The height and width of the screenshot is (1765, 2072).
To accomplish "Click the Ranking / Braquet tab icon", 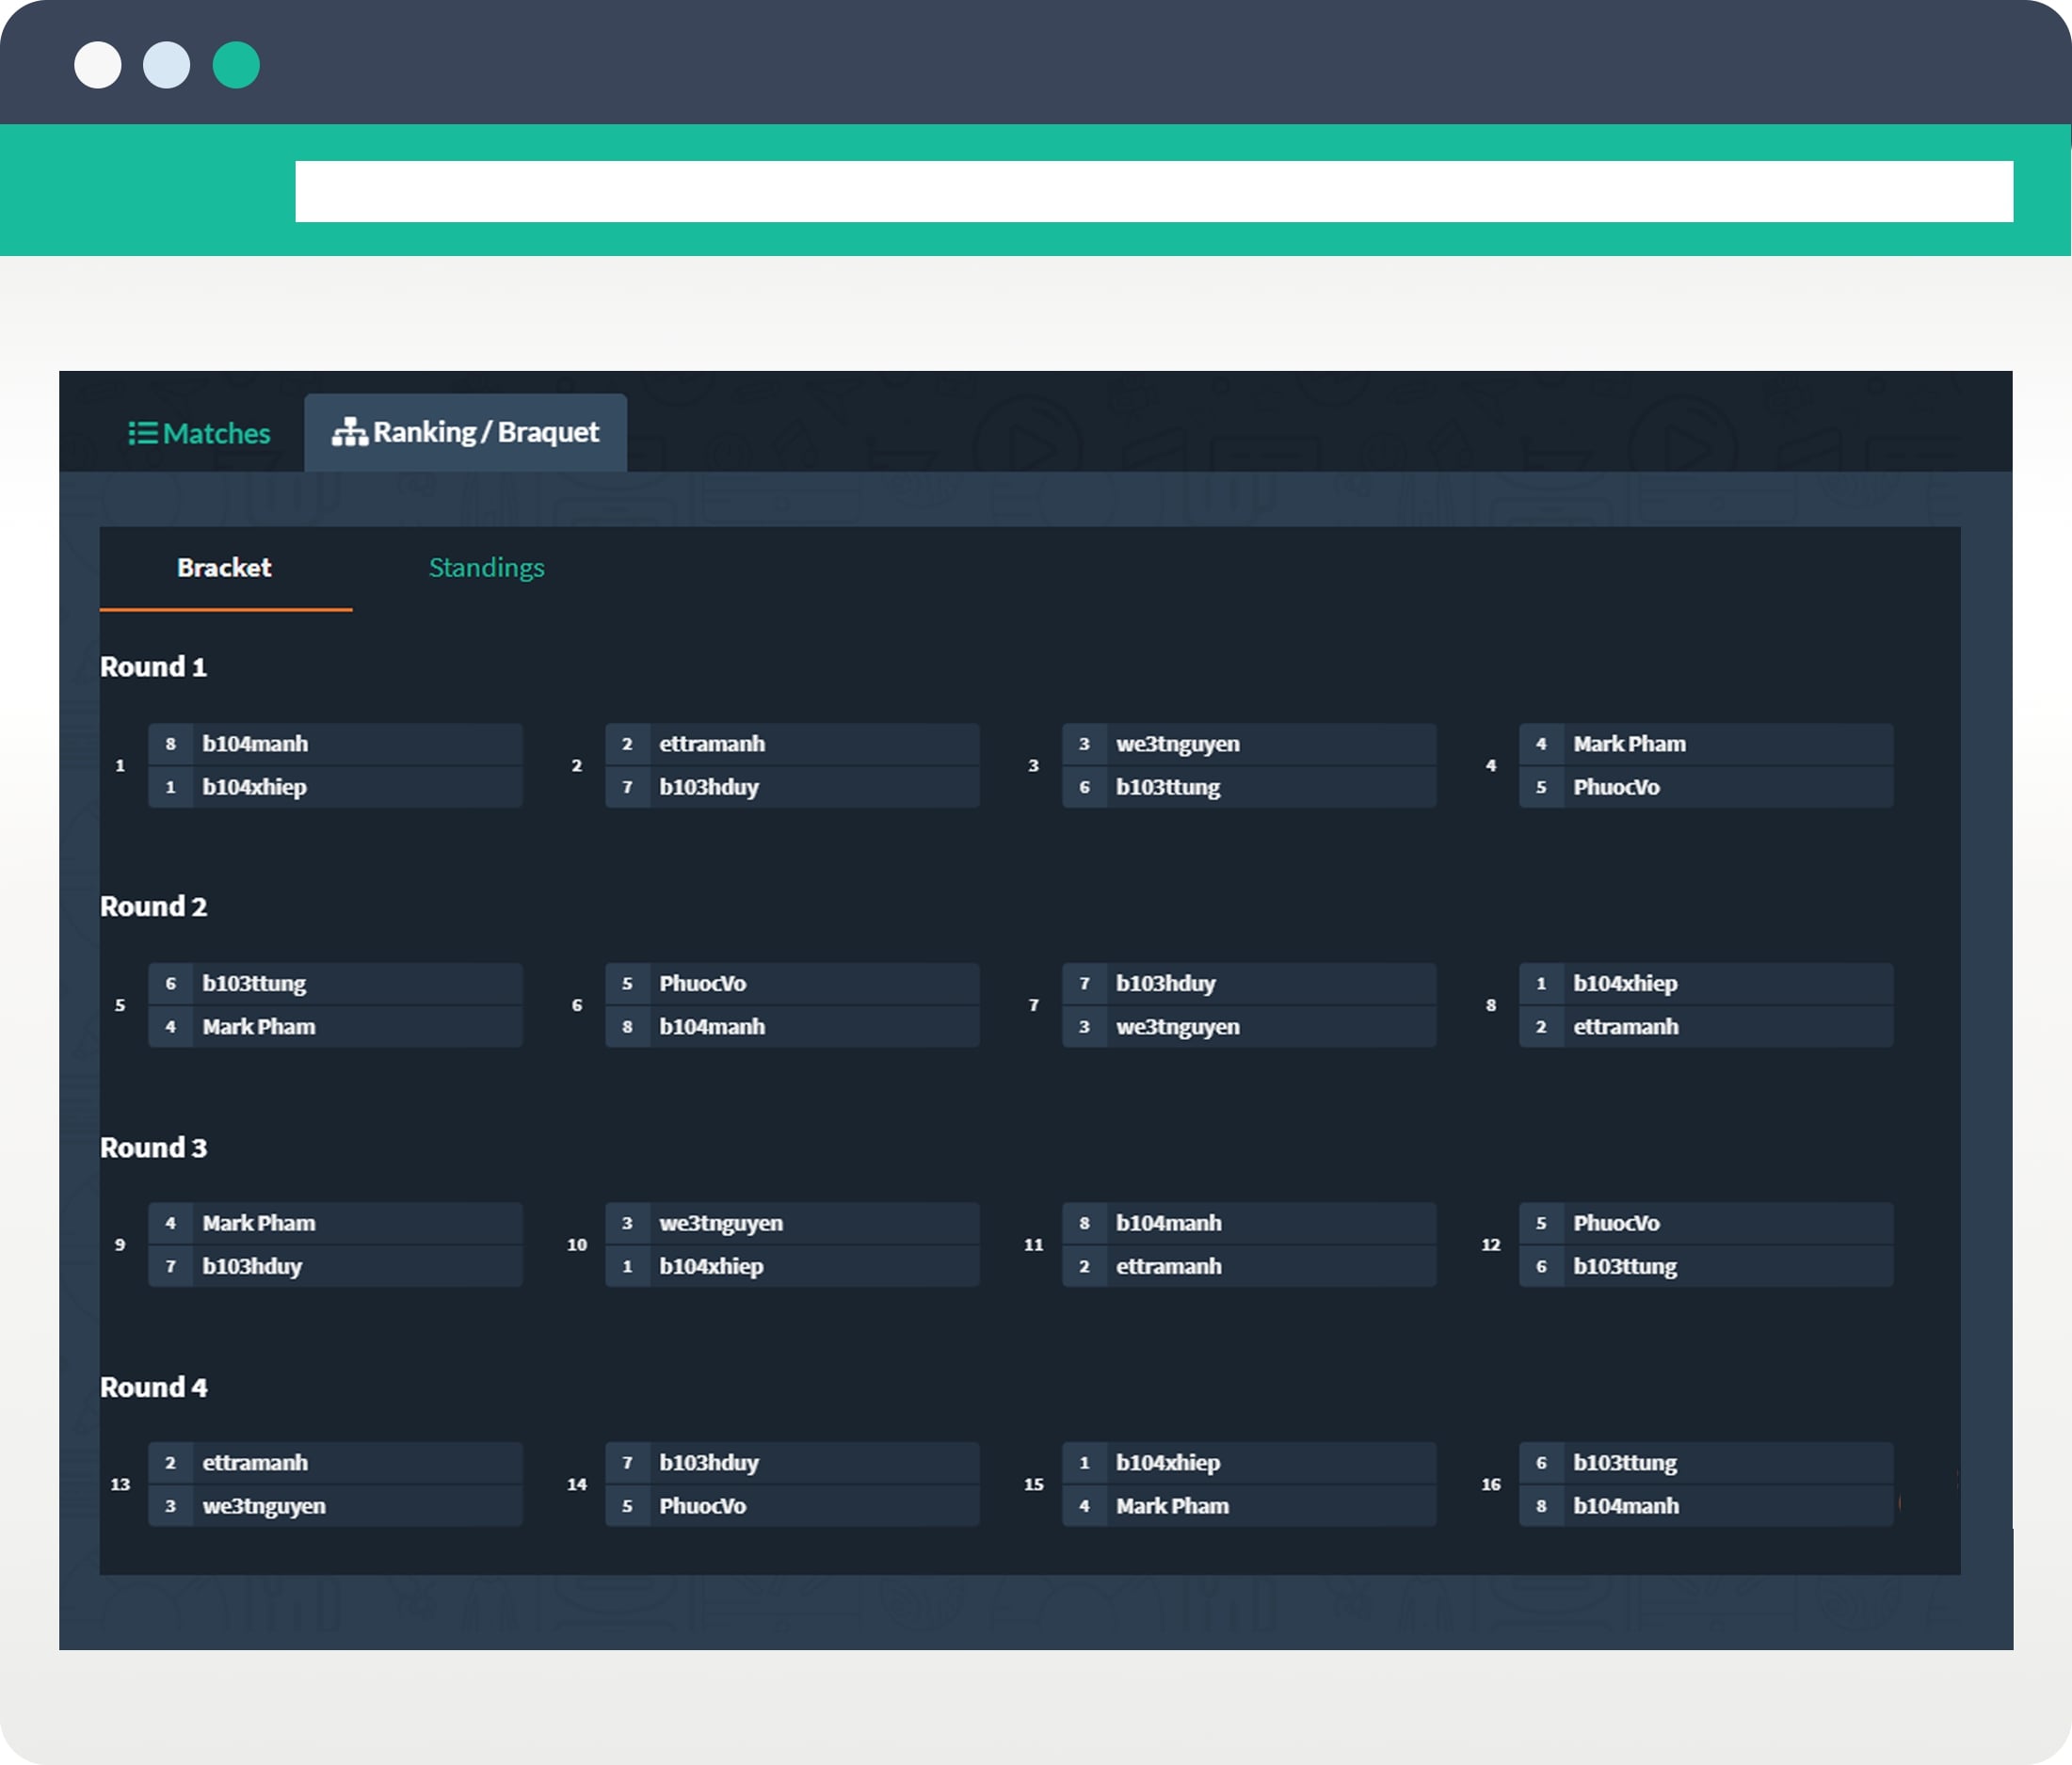I will tap(352, 431).
